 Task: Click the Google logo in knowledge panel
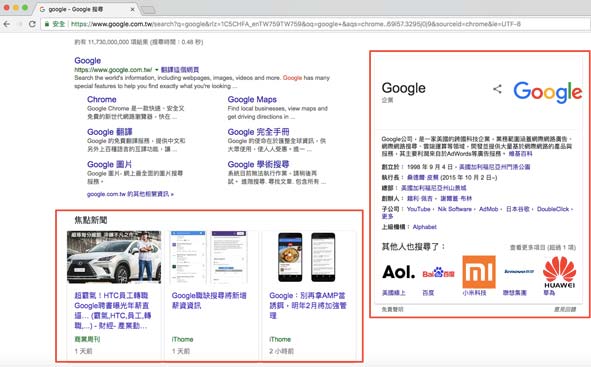pyautogui.click(x=548, y=92)
